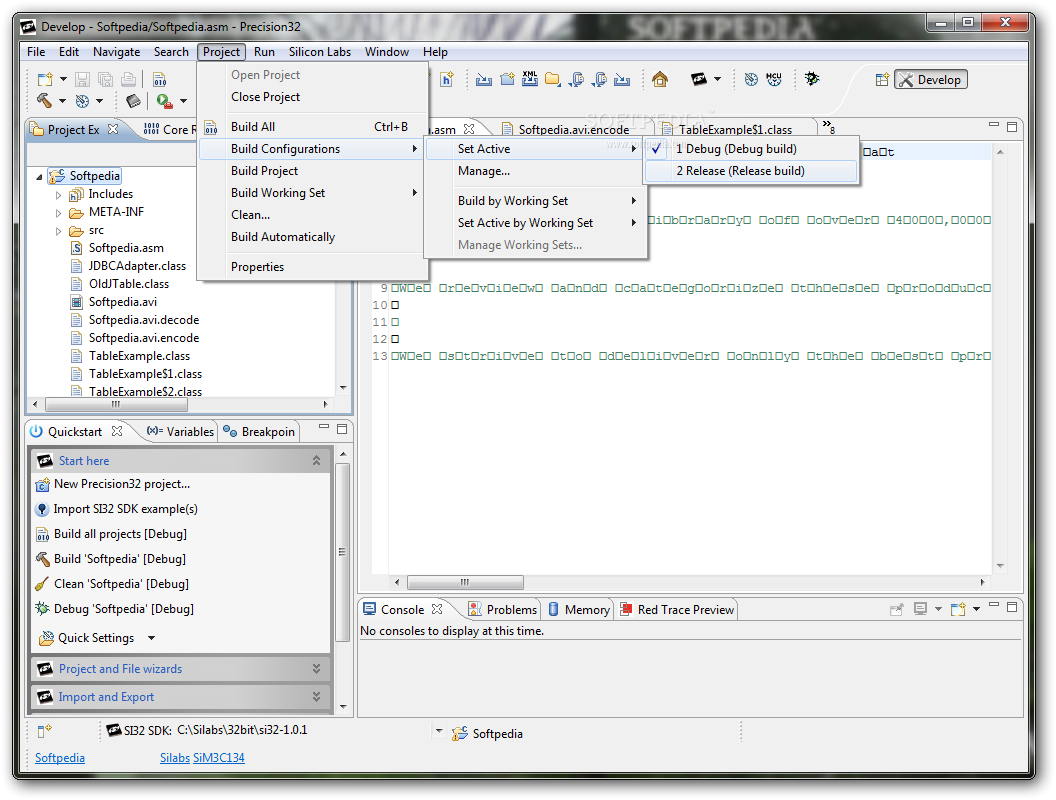Expand the src folder node

coord(59,231)
